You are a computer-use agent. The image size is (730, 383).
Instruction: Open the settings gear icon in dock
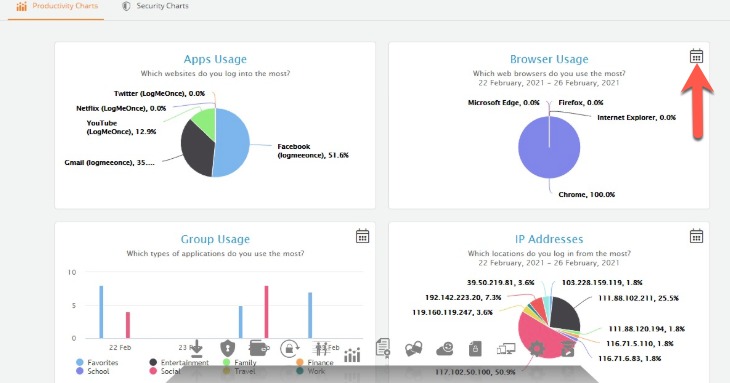point(537,349)
